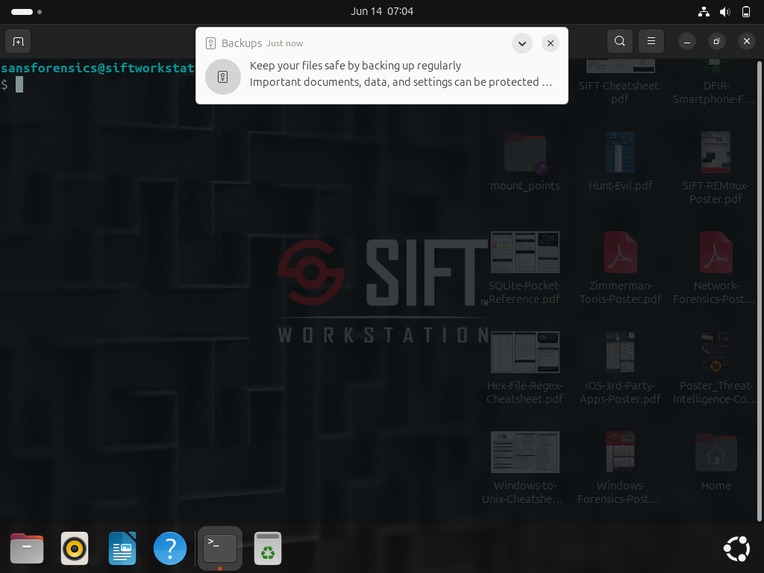The width and height of the screenshot is (764, 573).
Task: Select Home folder on desktop
Action: coord(716,462)
